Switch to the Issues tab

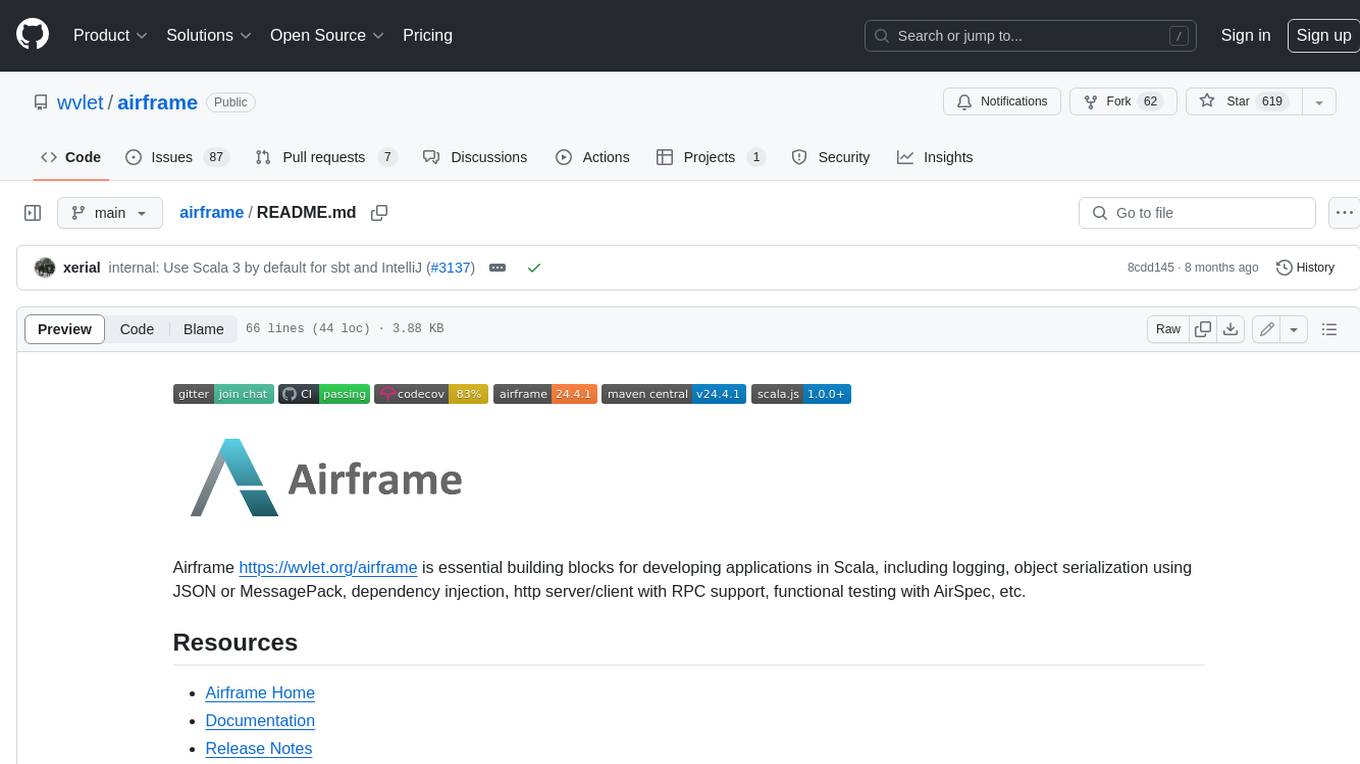(x=176, y=157)
